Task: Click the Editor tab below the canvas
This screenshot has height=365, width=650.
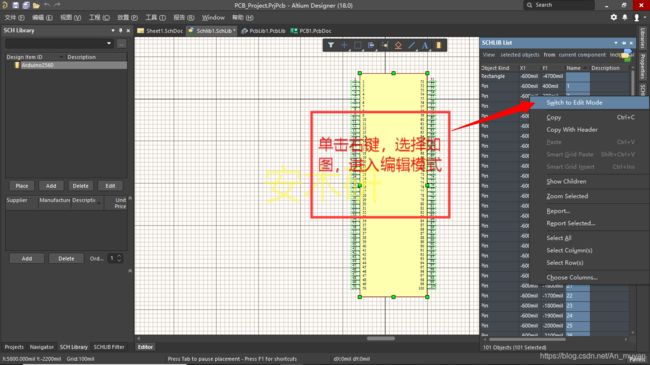Action: pyautogui.click(x=145, y=347)
